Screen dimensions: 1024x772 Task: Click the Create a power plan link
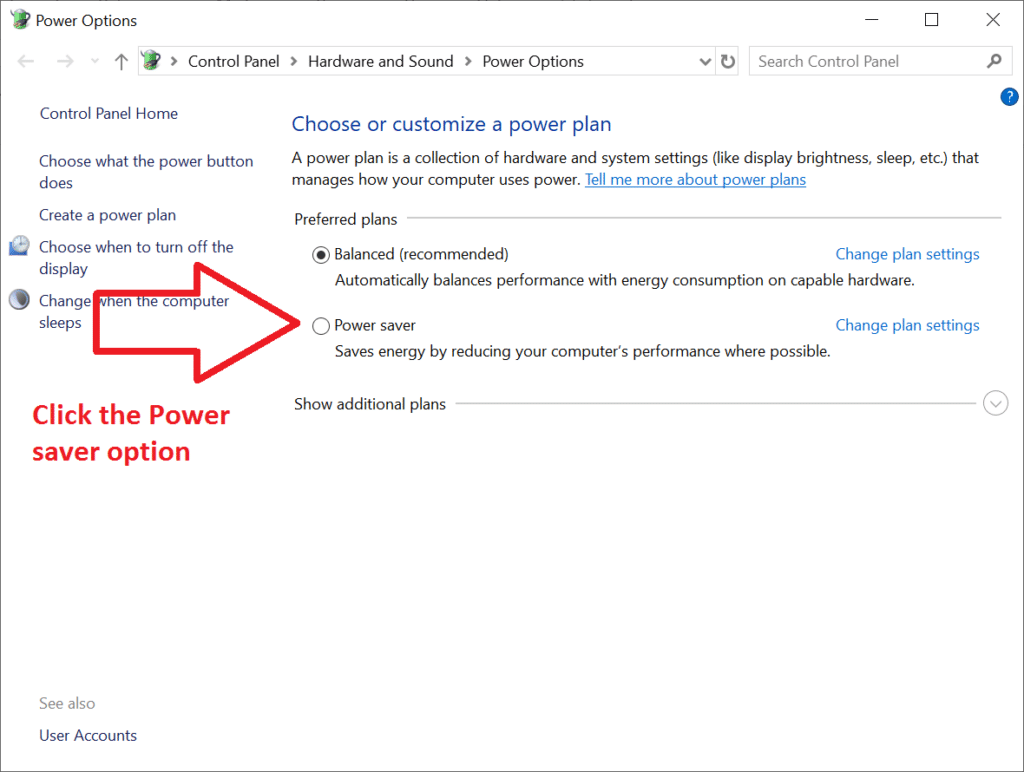click(x=107, y=215)
